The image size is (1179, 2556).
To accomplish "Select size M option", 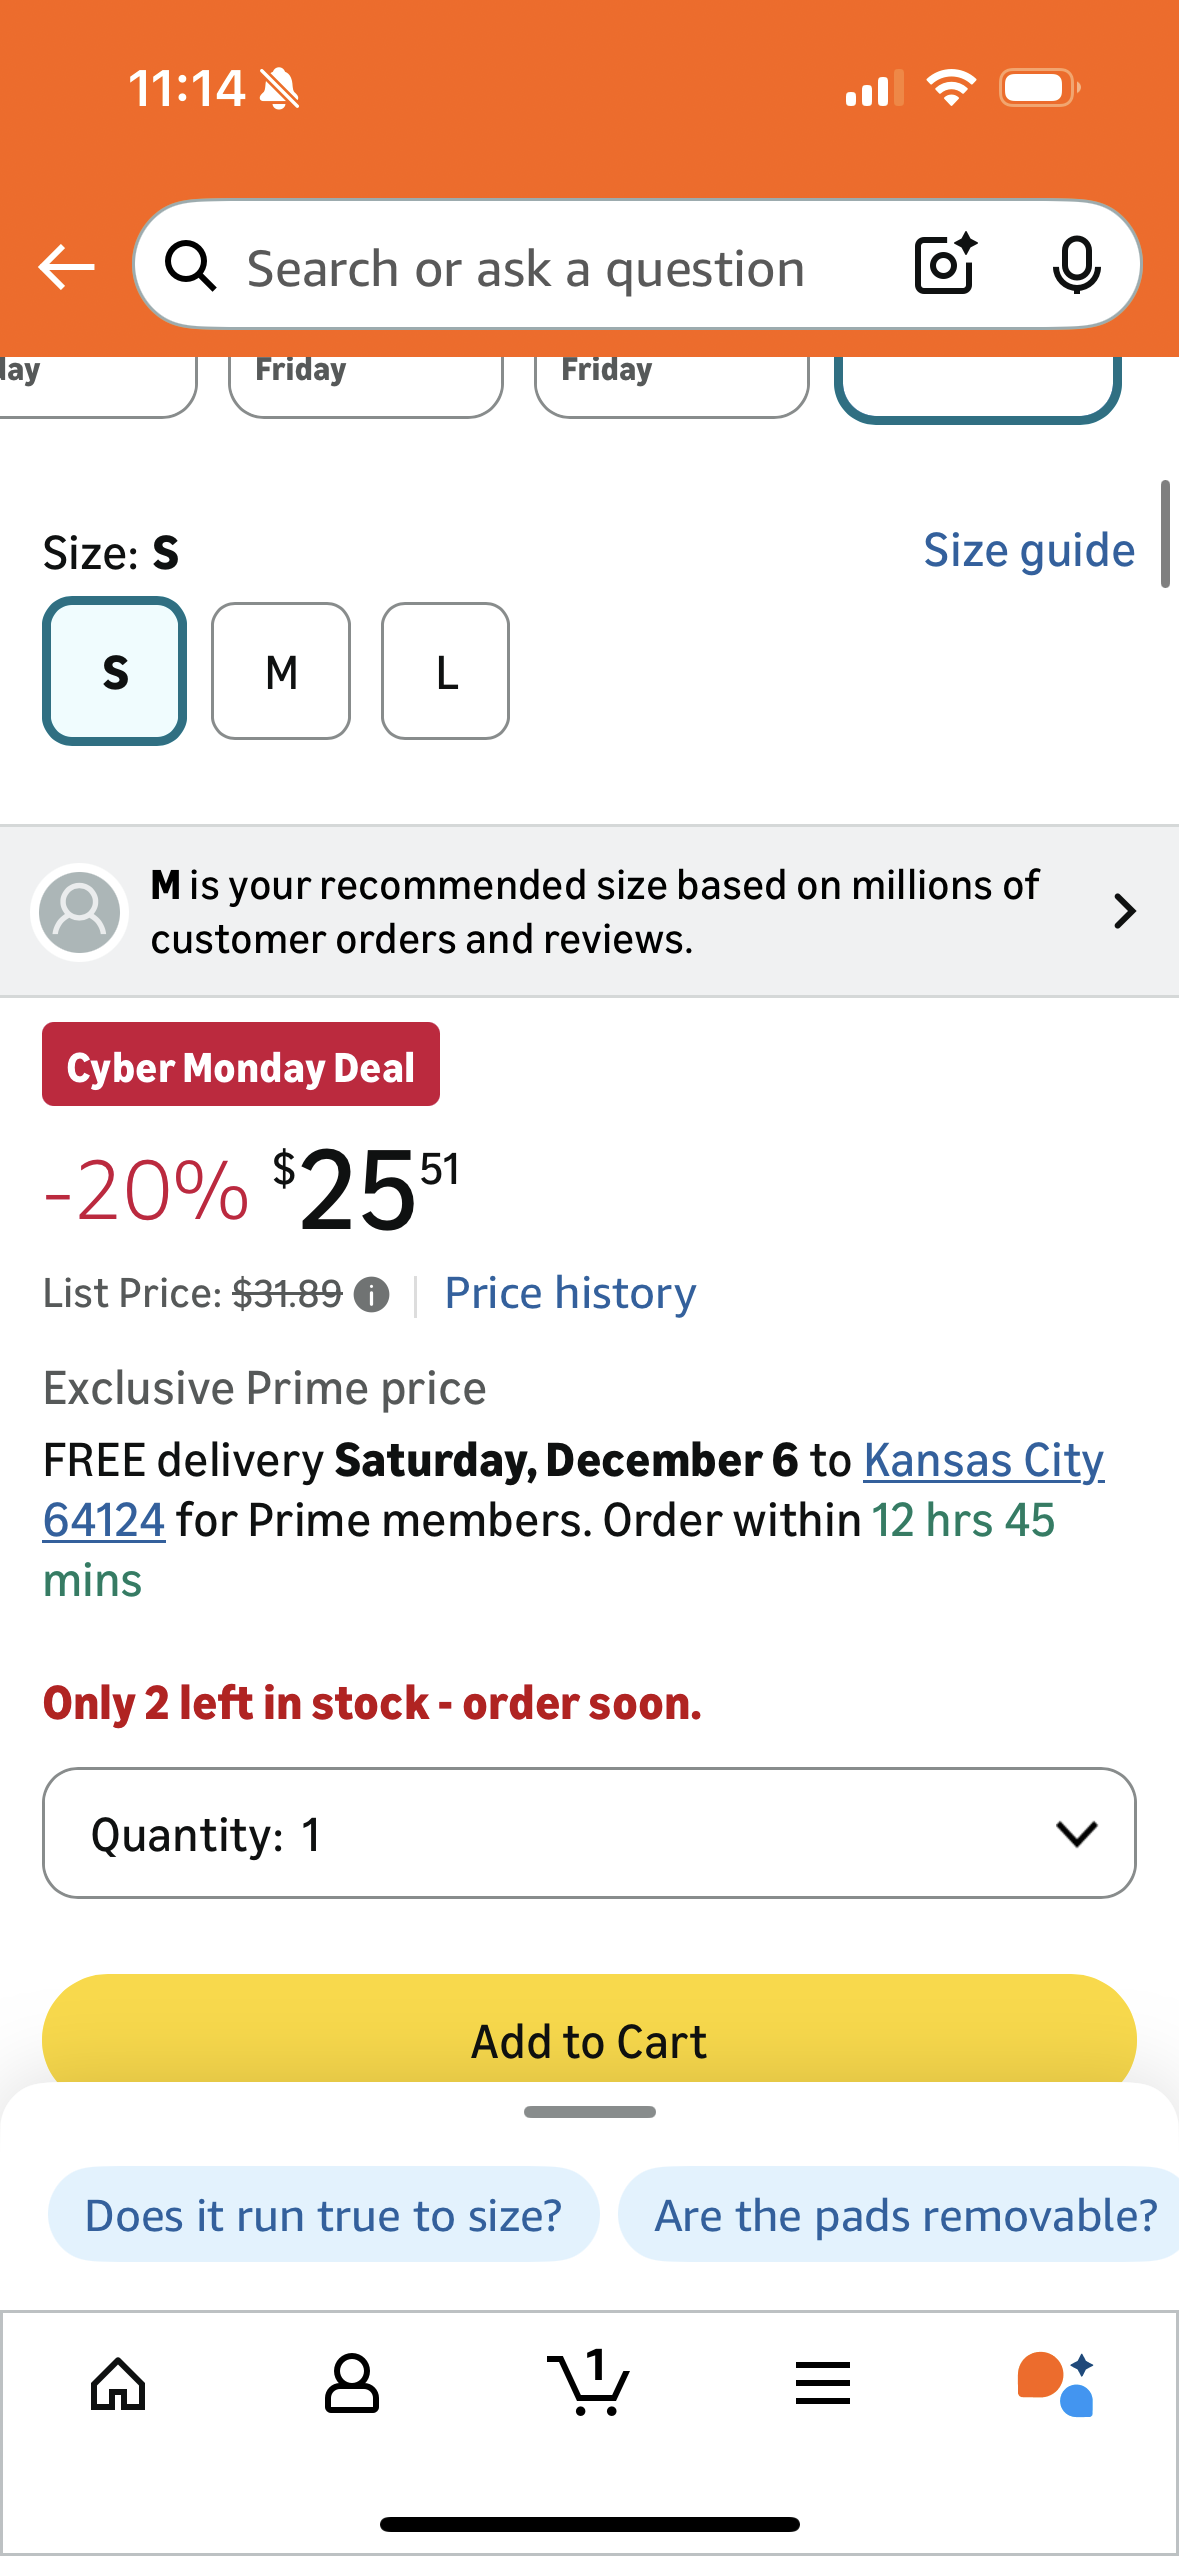I will [281, 671].
